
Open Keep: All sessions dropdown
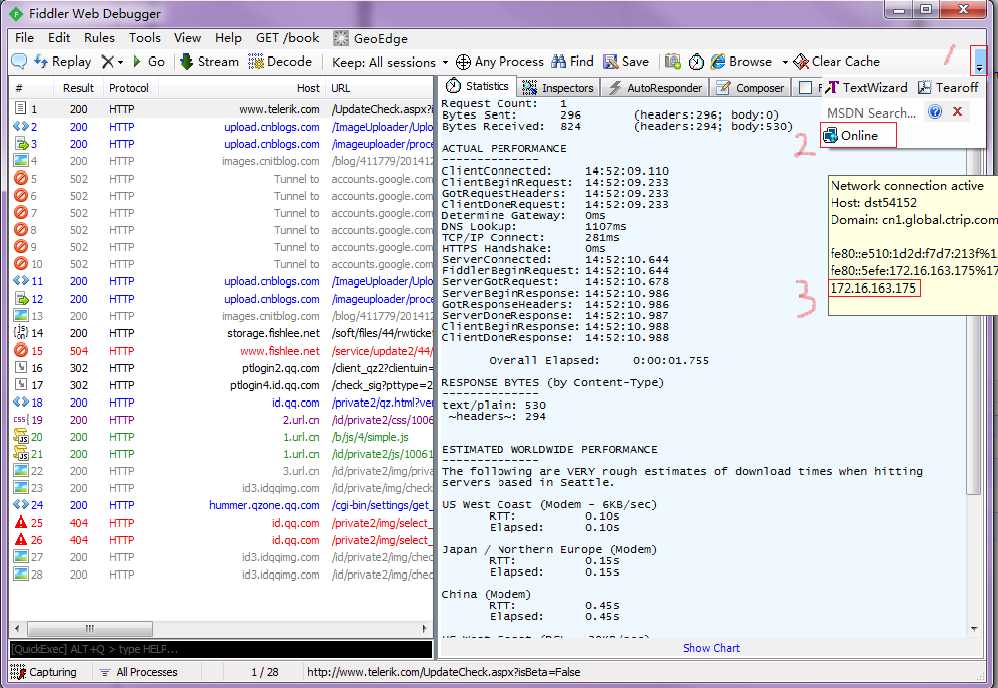point(390,62)
